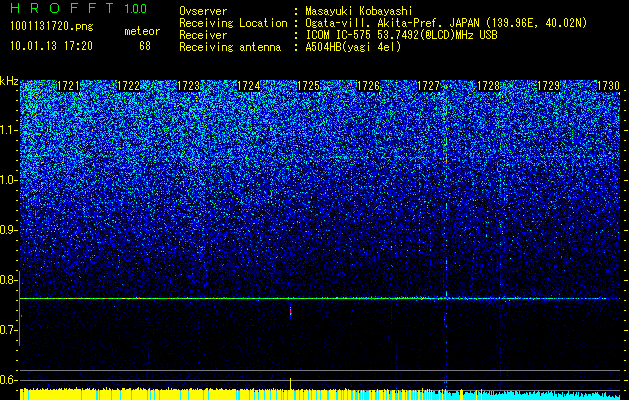Click the 0.9 kHz axis label
The height and width of the screenshot is (400, 629).
click(9, 230)
